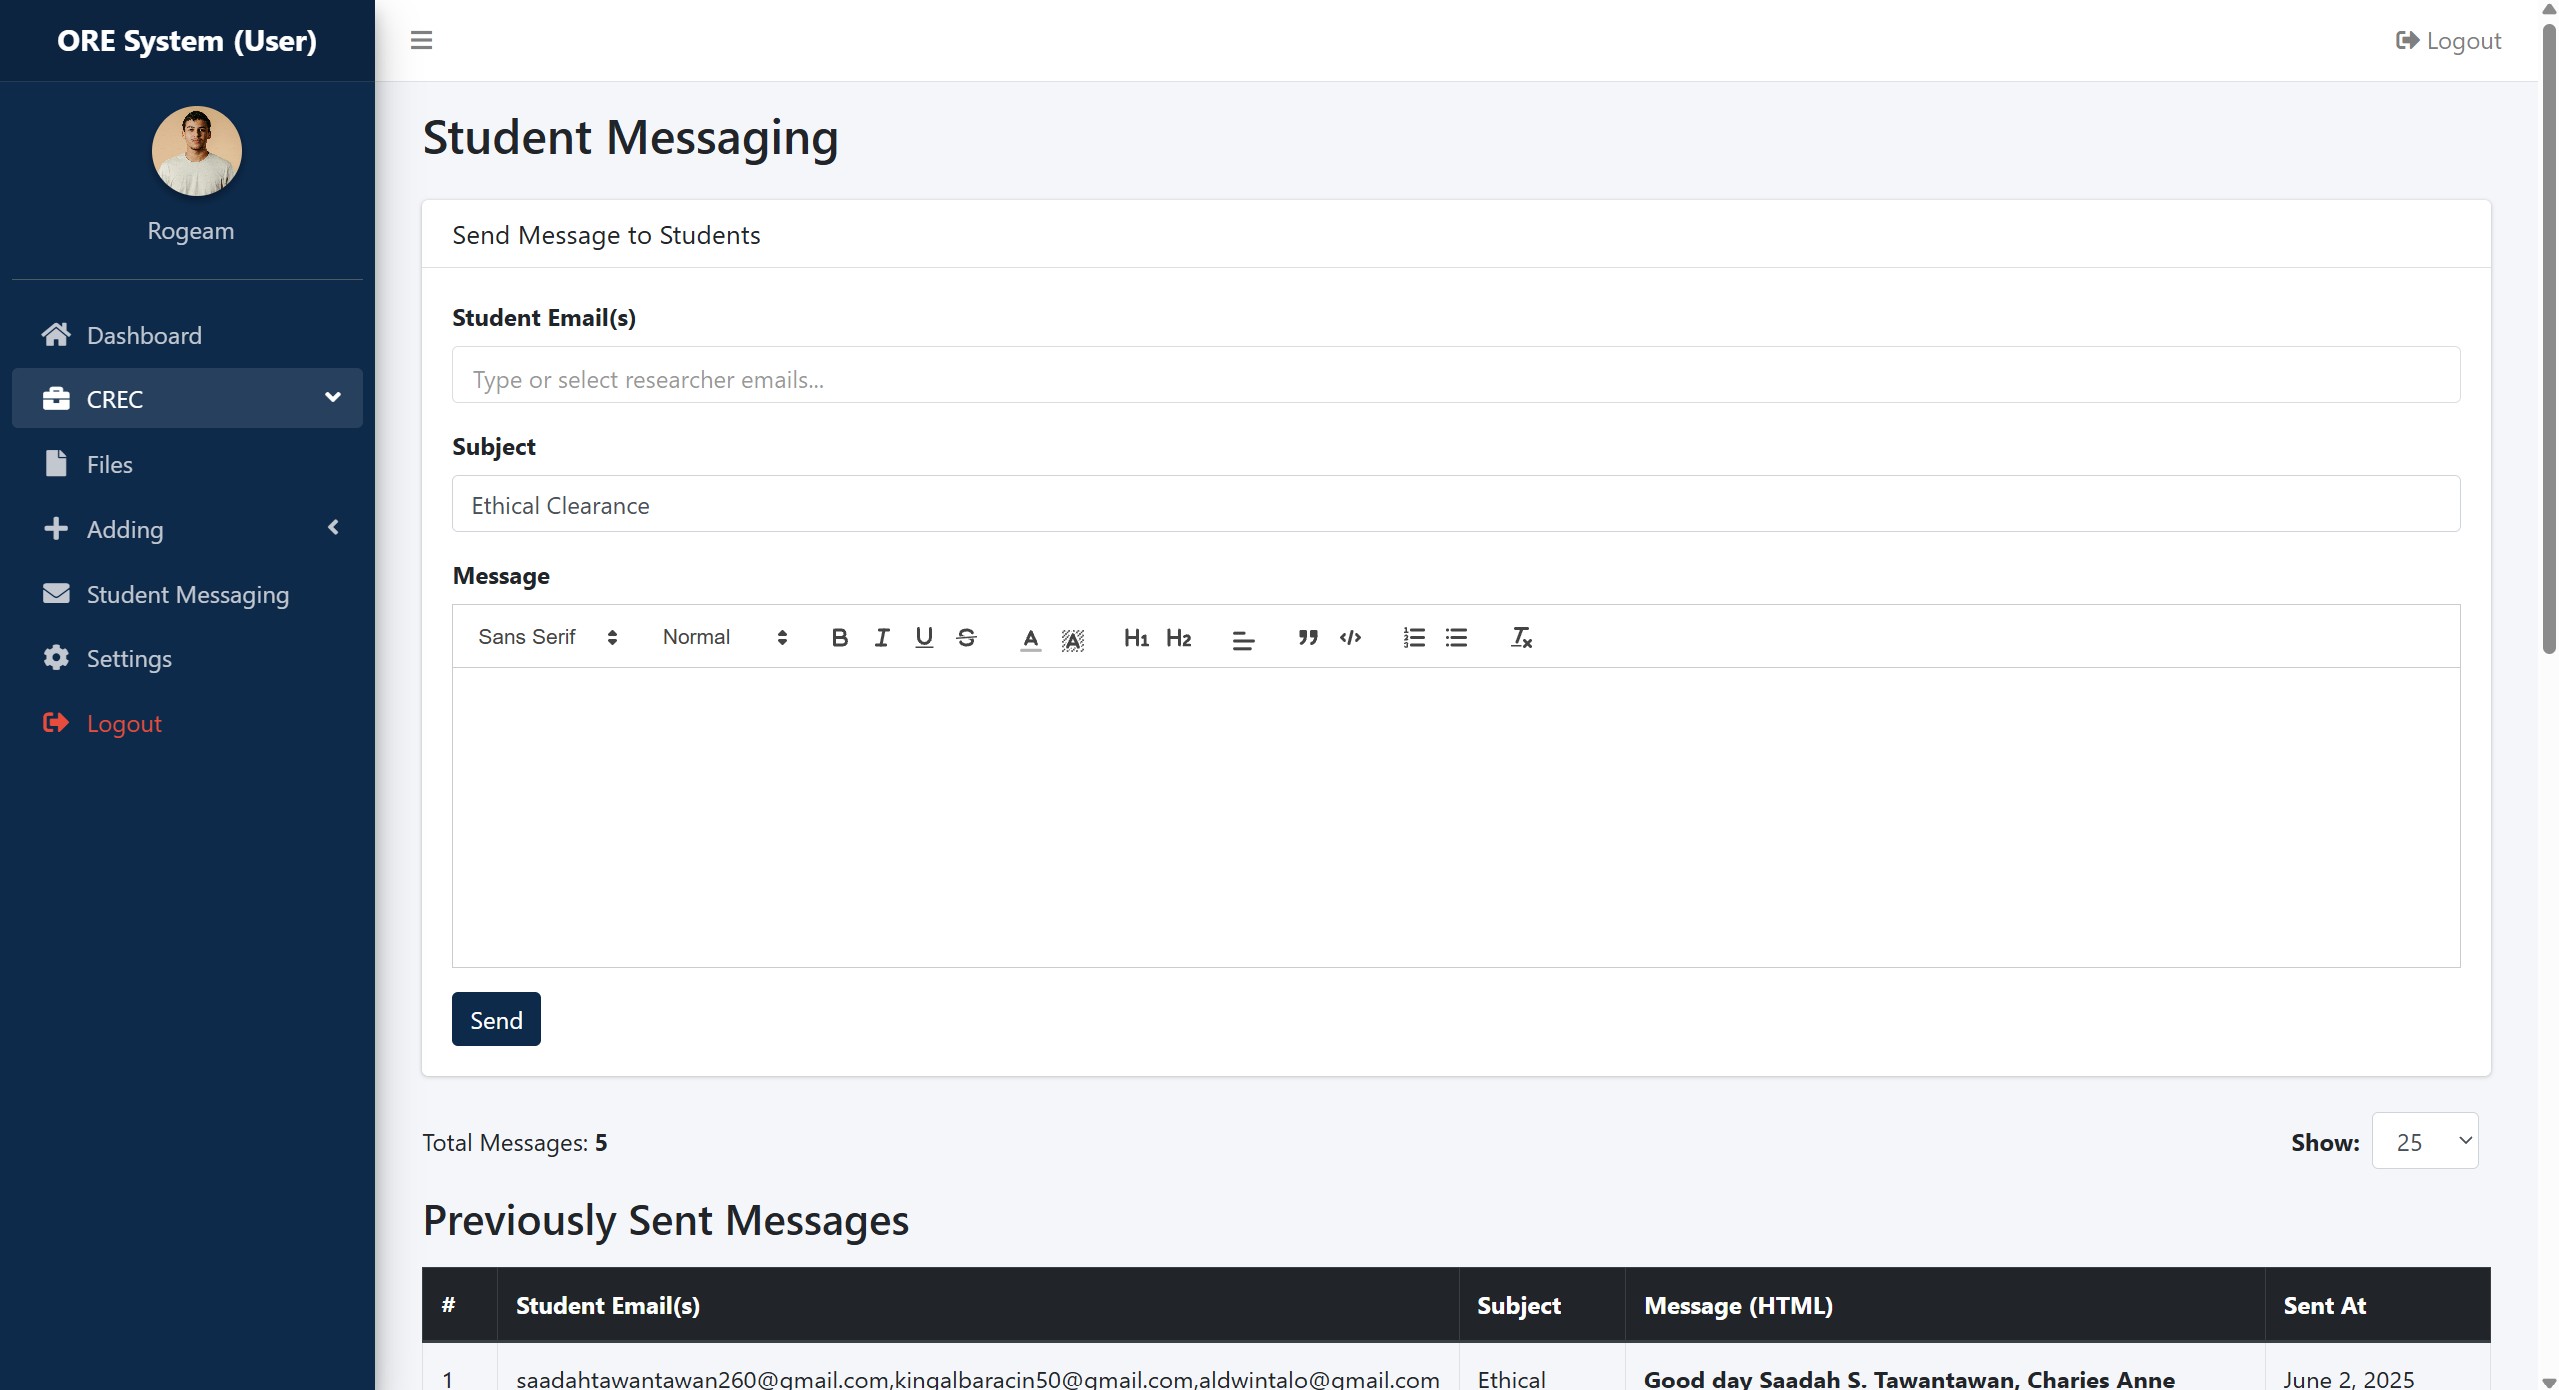Start an ordered numbered list
Screen dimensions: 2559x1390
pyautogui.click(x=1413, y=638)
